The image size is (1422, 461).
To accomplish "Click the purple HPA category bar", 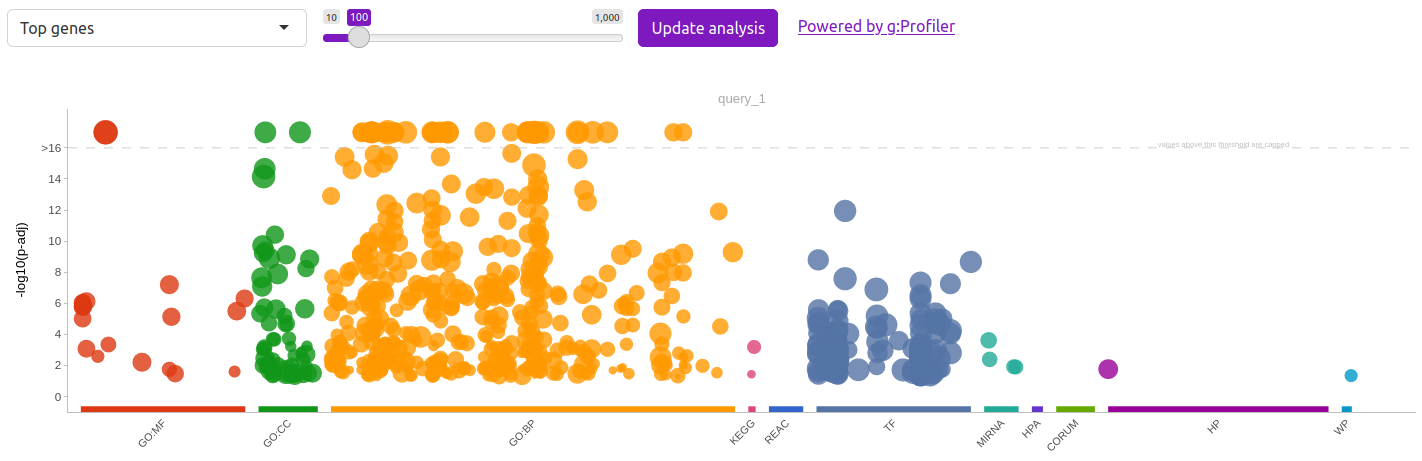I will [x=1037, y=409].
